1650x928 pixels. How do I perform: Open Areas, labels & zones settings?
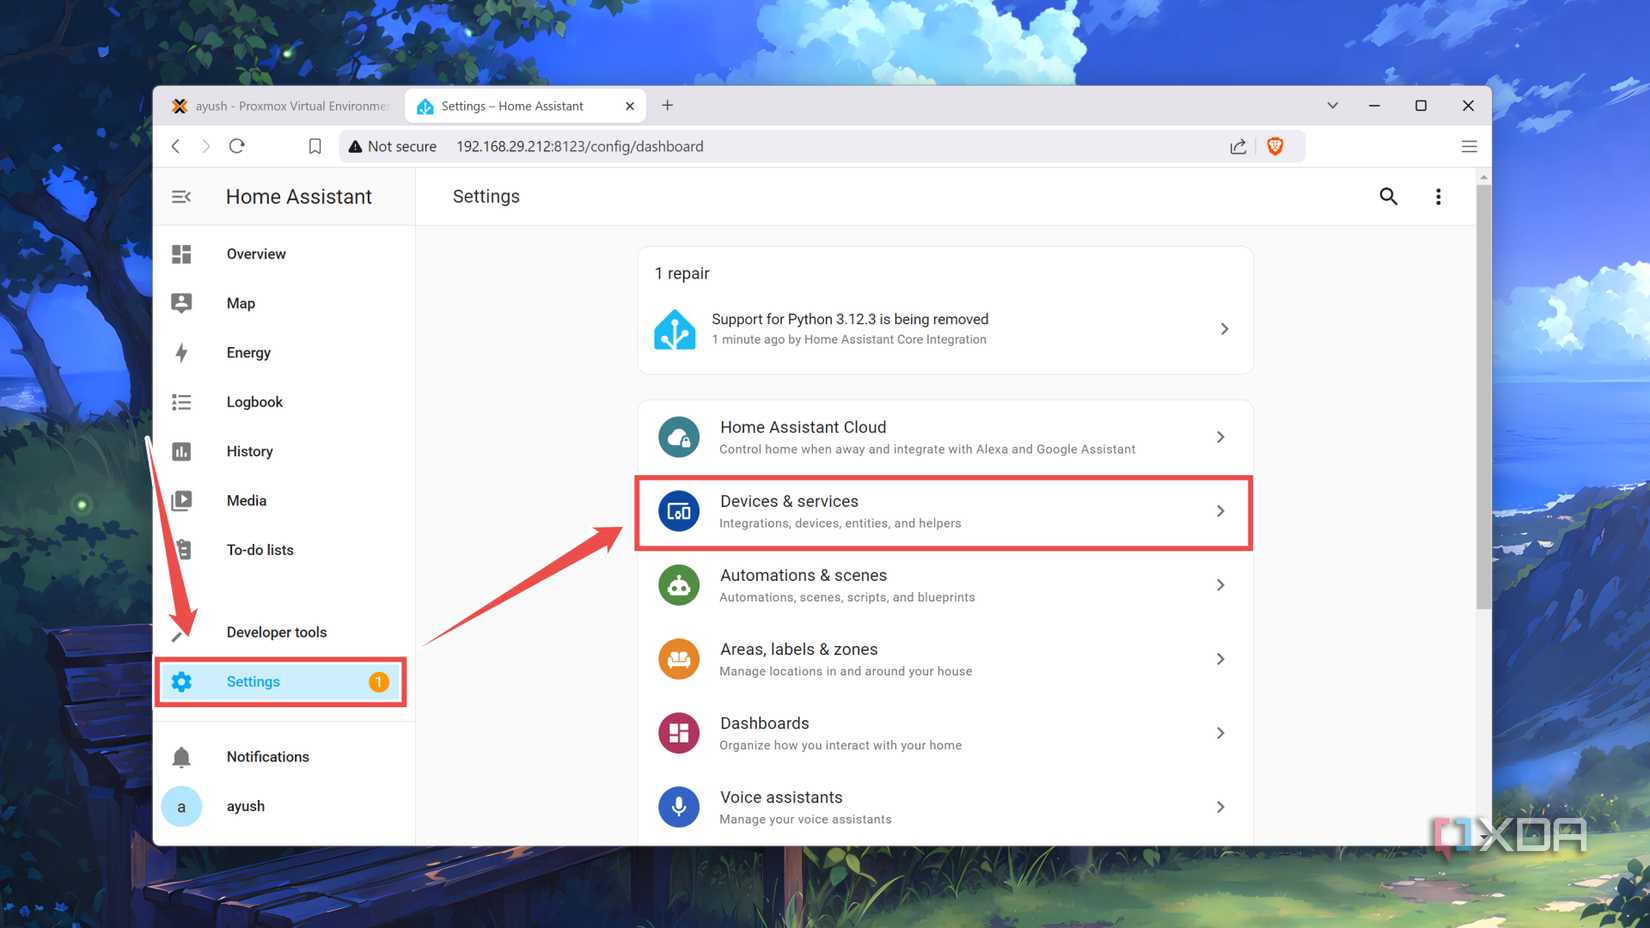tap(945, 659)
